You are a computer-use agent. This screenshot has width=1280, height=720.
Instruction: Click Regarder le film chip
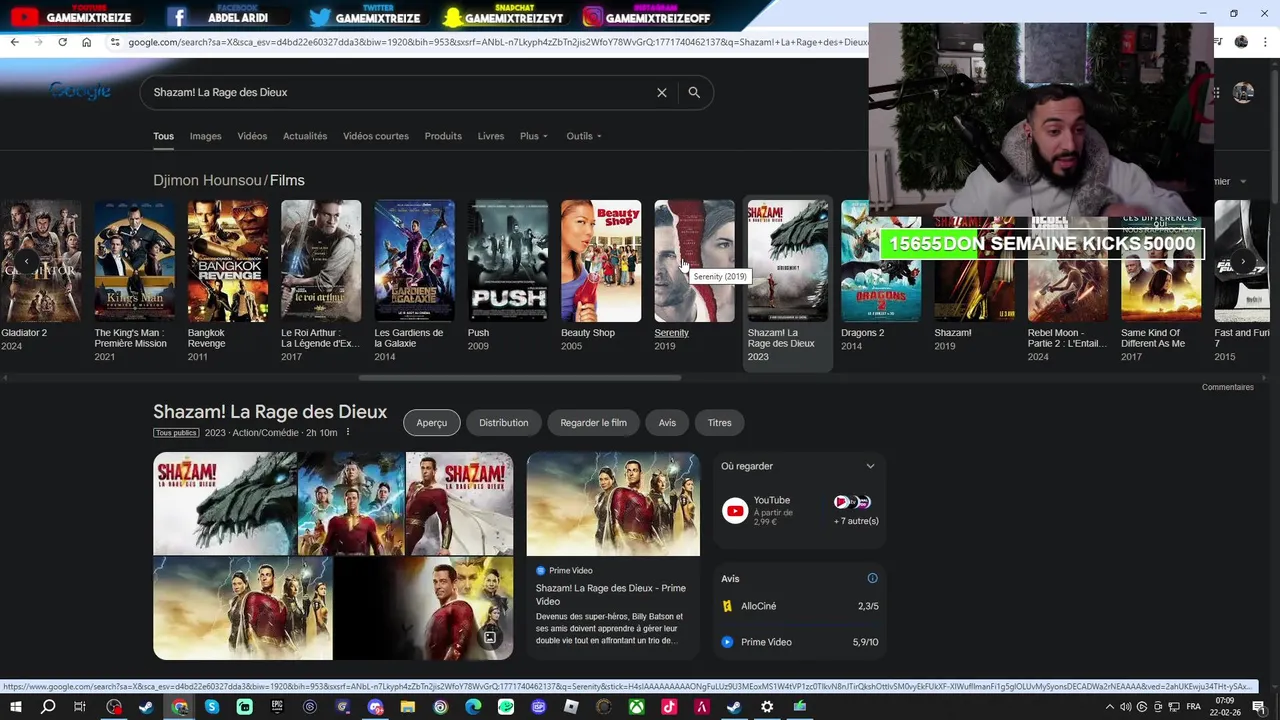(x=593, y=423)
